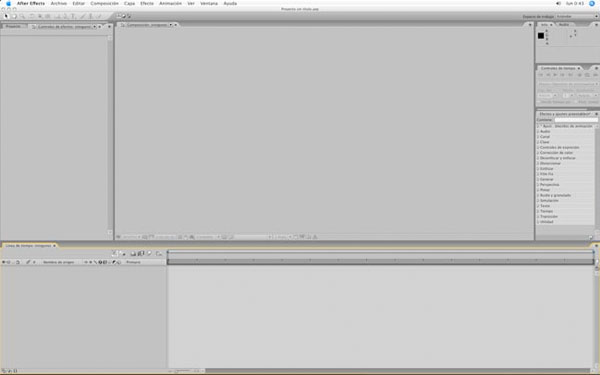The width and height of the screenshot is (600, 375).
Task: Click label pencil column icon in timeline
Action: click(x=28, y=262)
